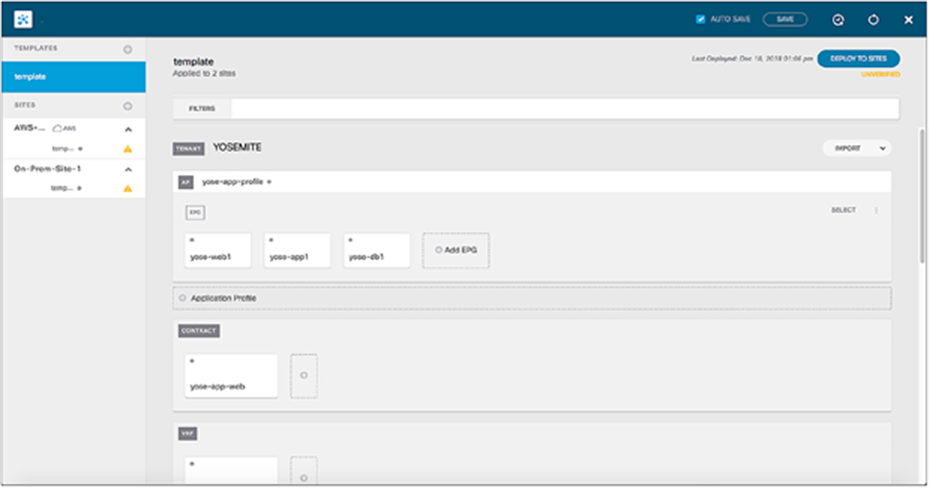Close the template editor with X
The width and height of the screenshot is (929, 488).
[908, 20]
